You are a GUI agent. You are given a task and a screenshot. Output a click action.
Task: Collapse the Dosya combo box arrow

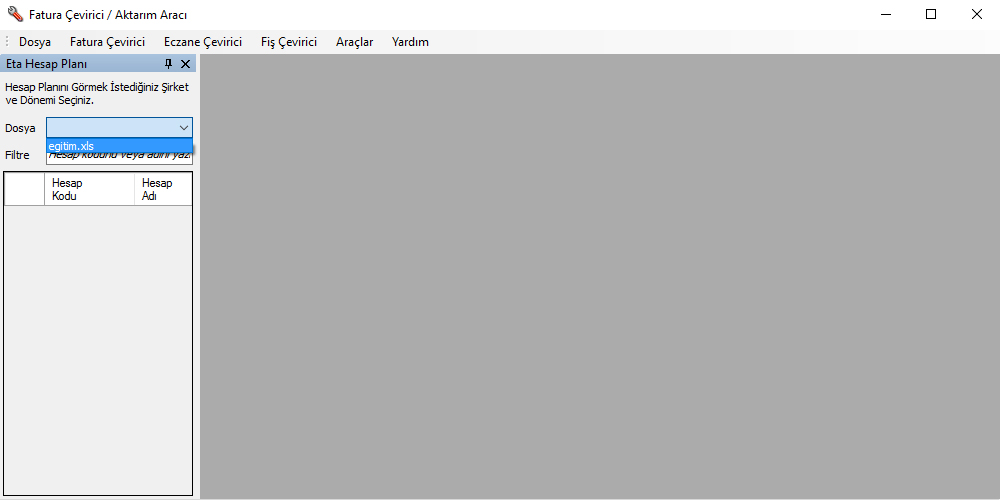coord(184,128)
